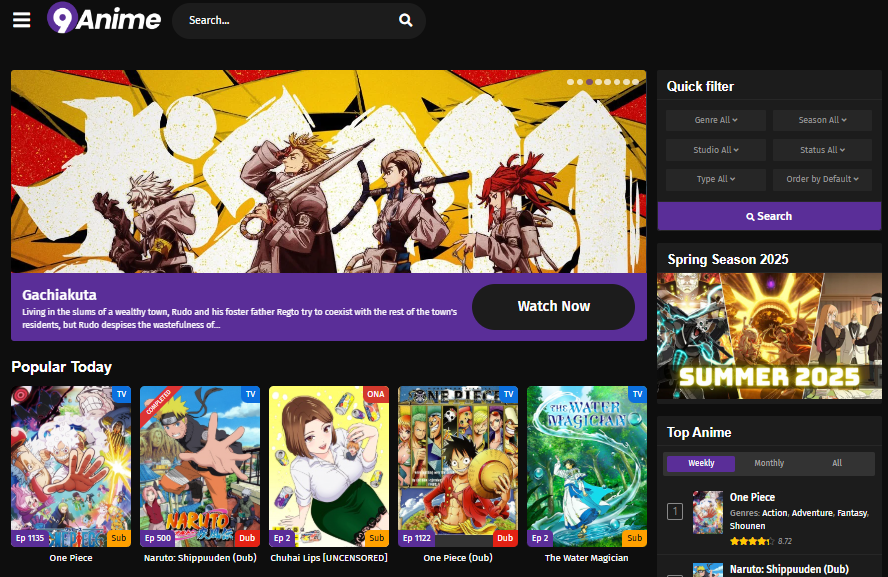Switch Top Anime to Weekly tab
Viewport: 888px width, 577px height.
point(701,463)
